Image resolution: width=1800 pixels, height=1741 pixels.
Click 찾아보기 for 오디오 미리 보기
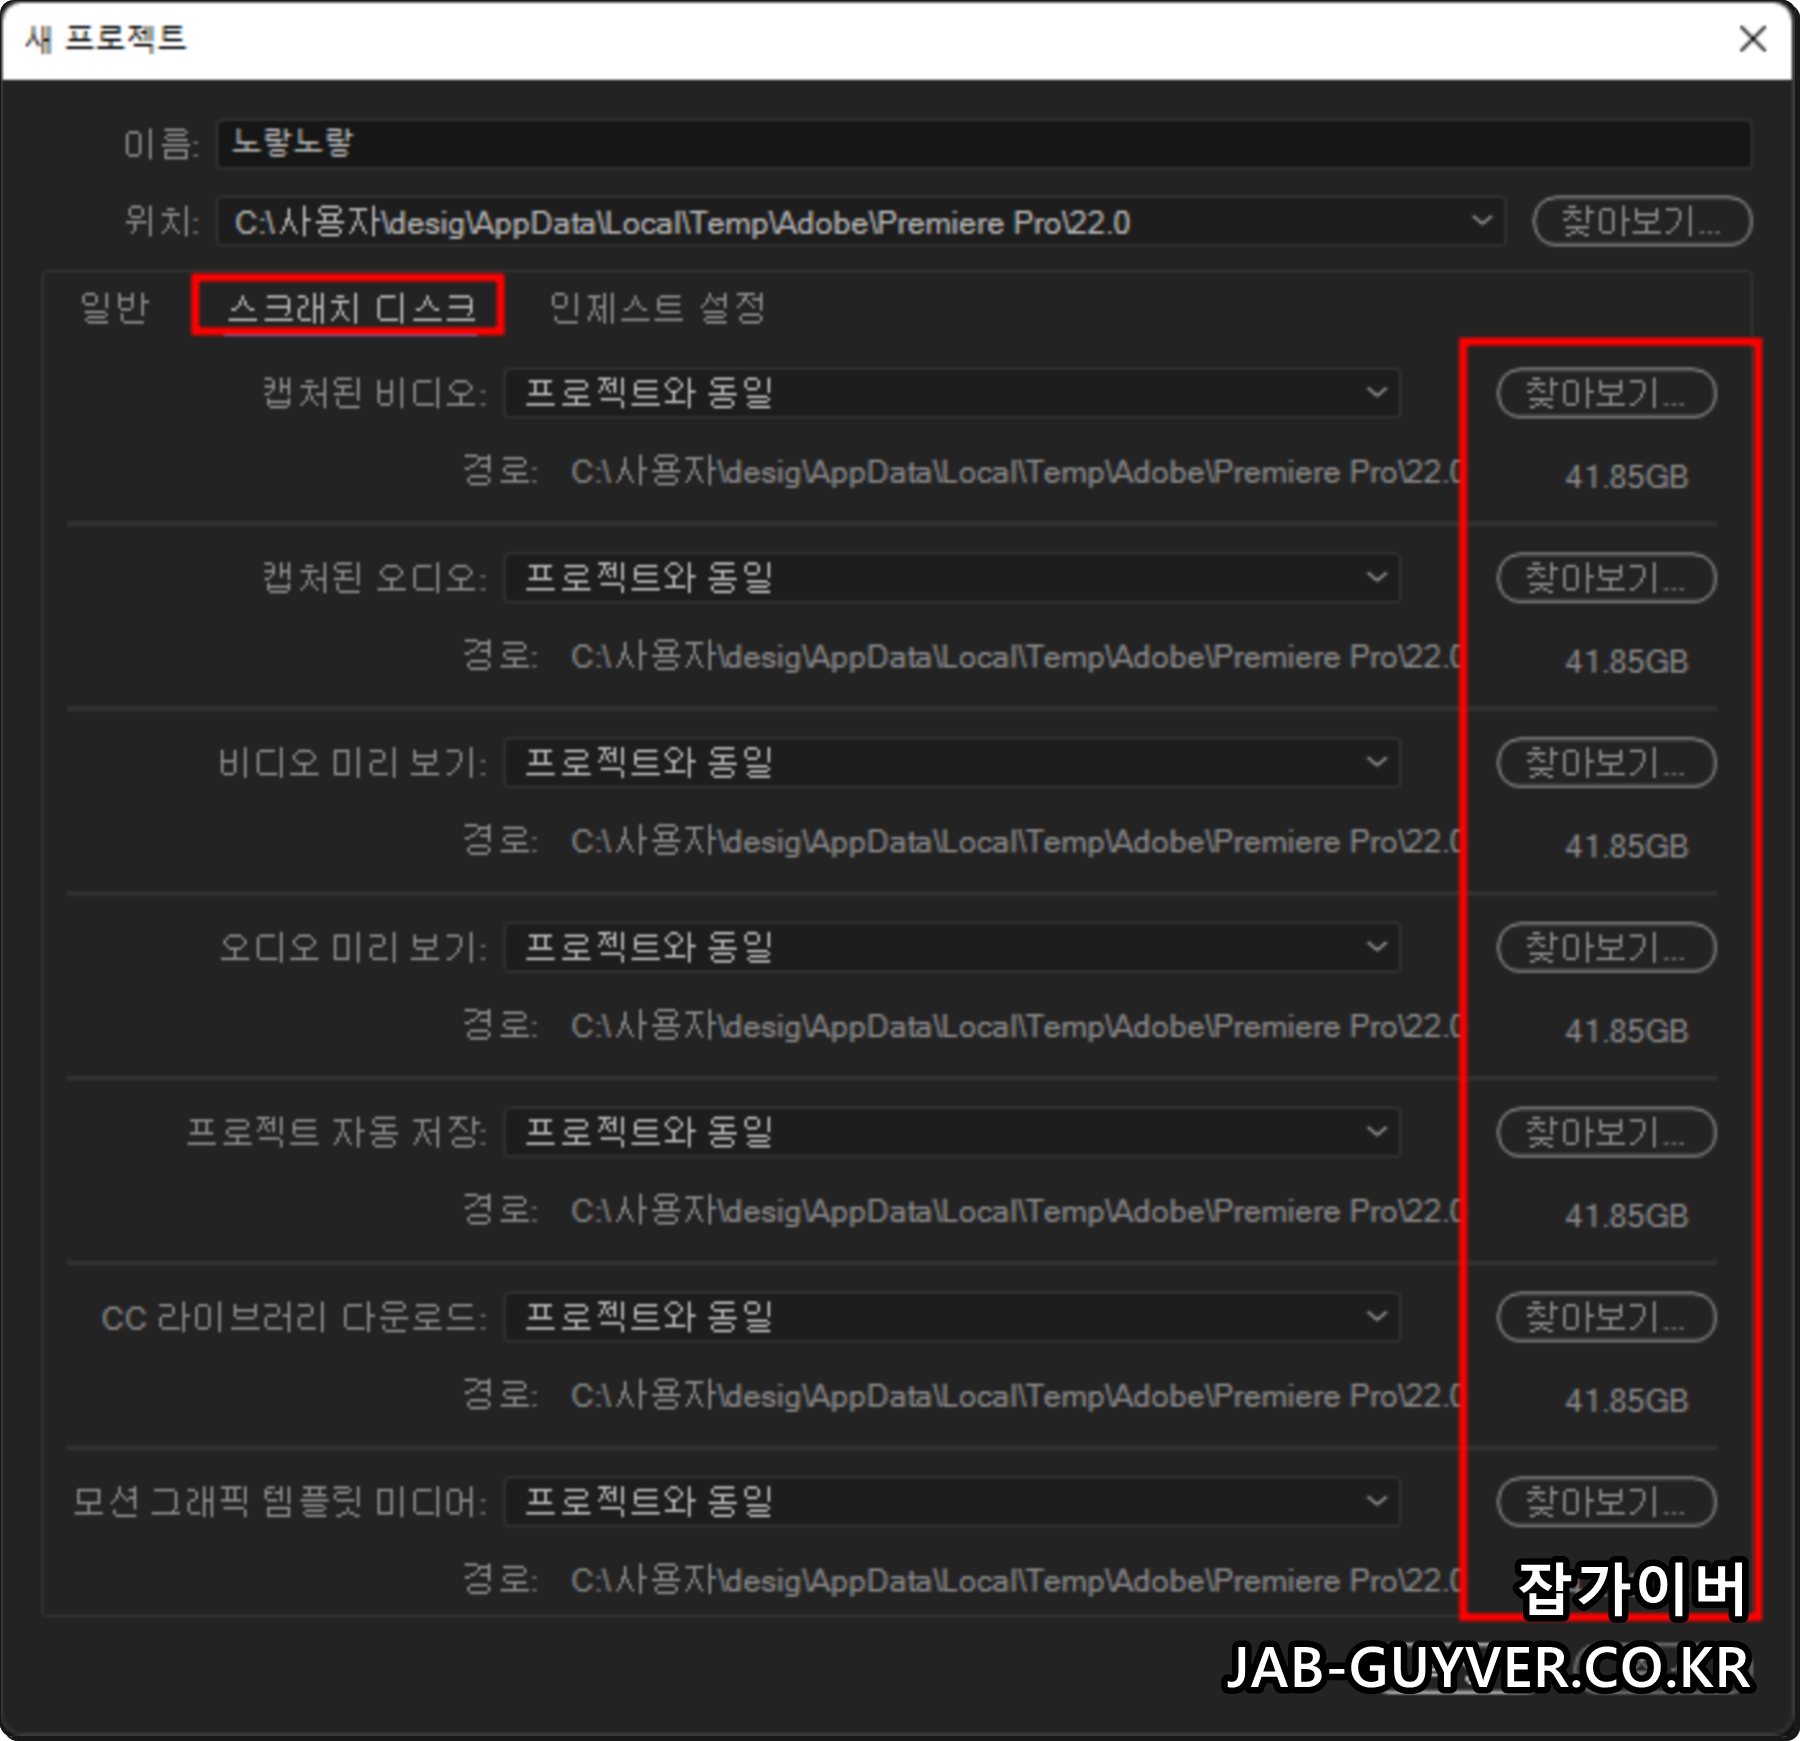pos(1605,948)
